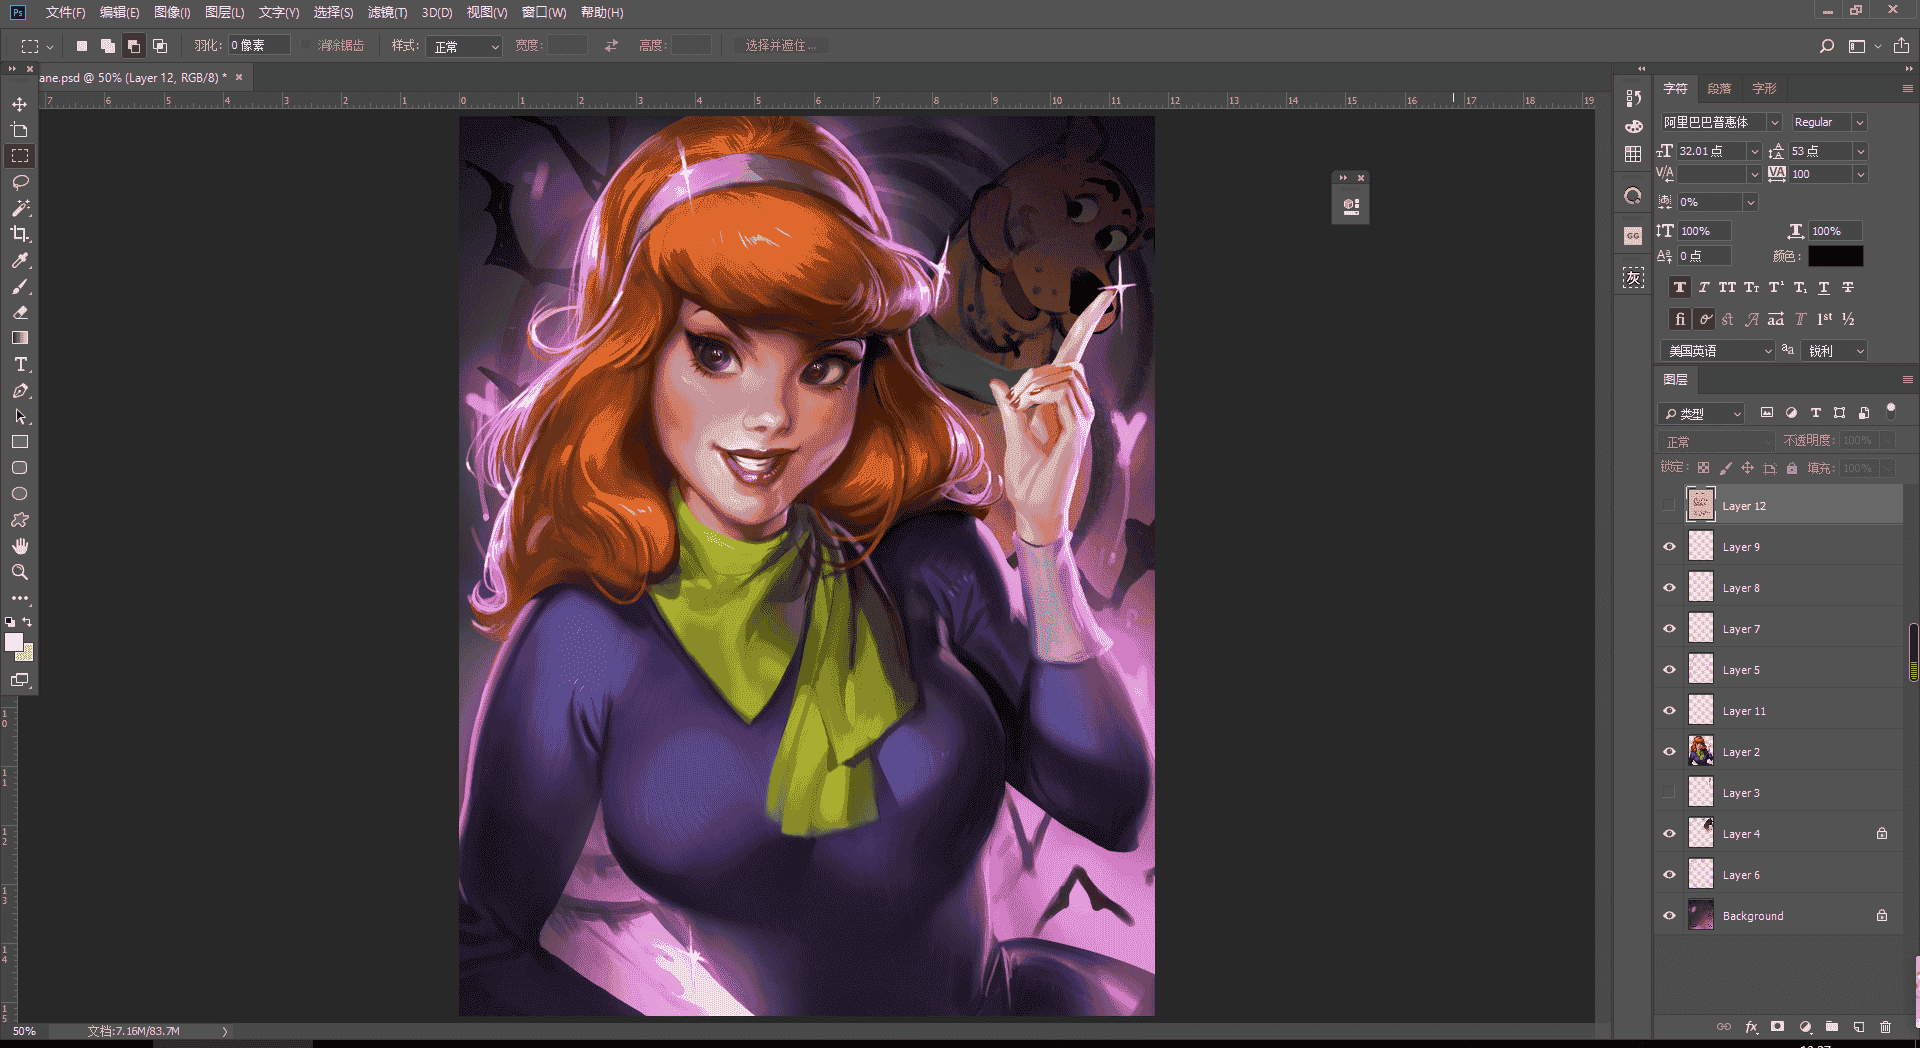
Task: Toggle faux bold text style
Action: [1679, 287]
